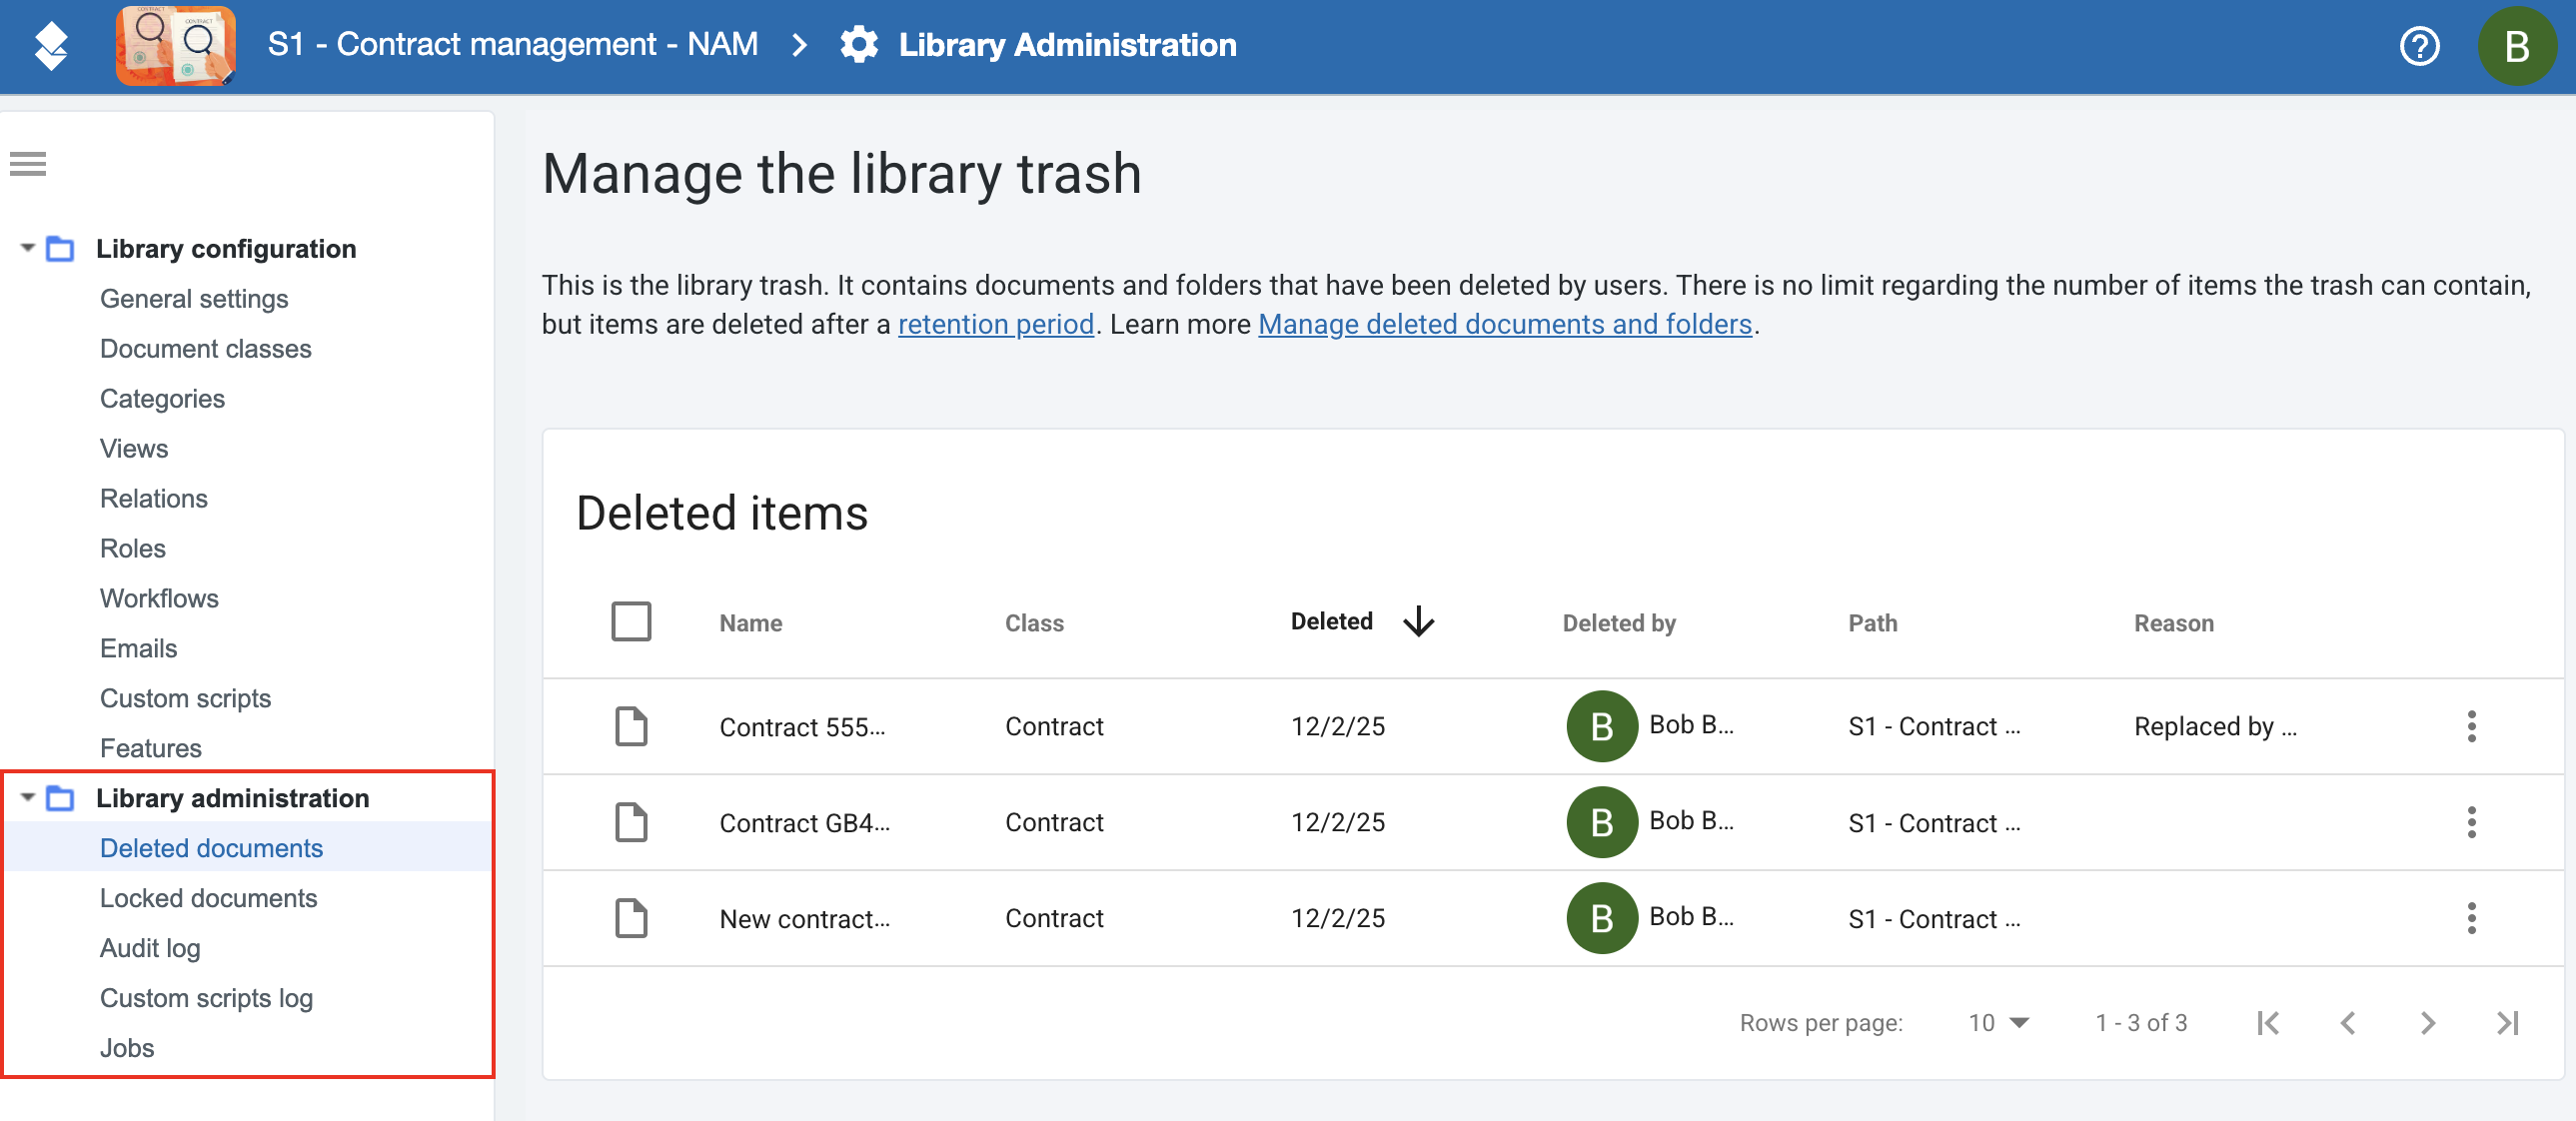Click the 'Replaced by ...' reason cell
This screenshot has width=2576, height=1121.
click(x=2215, y=727)
